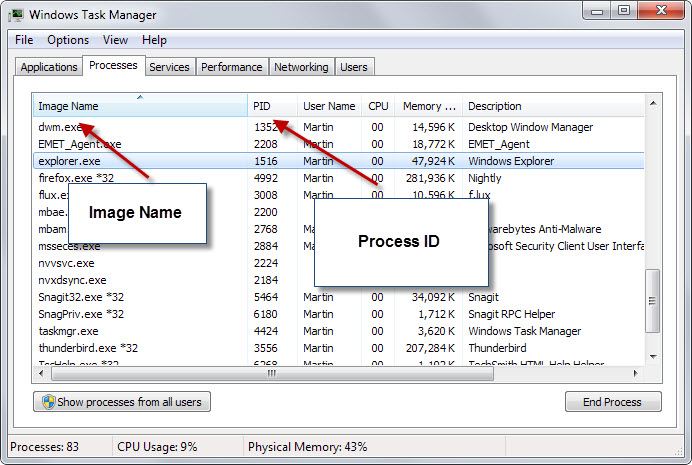Maximize the Task Manager window

[624, 11]
